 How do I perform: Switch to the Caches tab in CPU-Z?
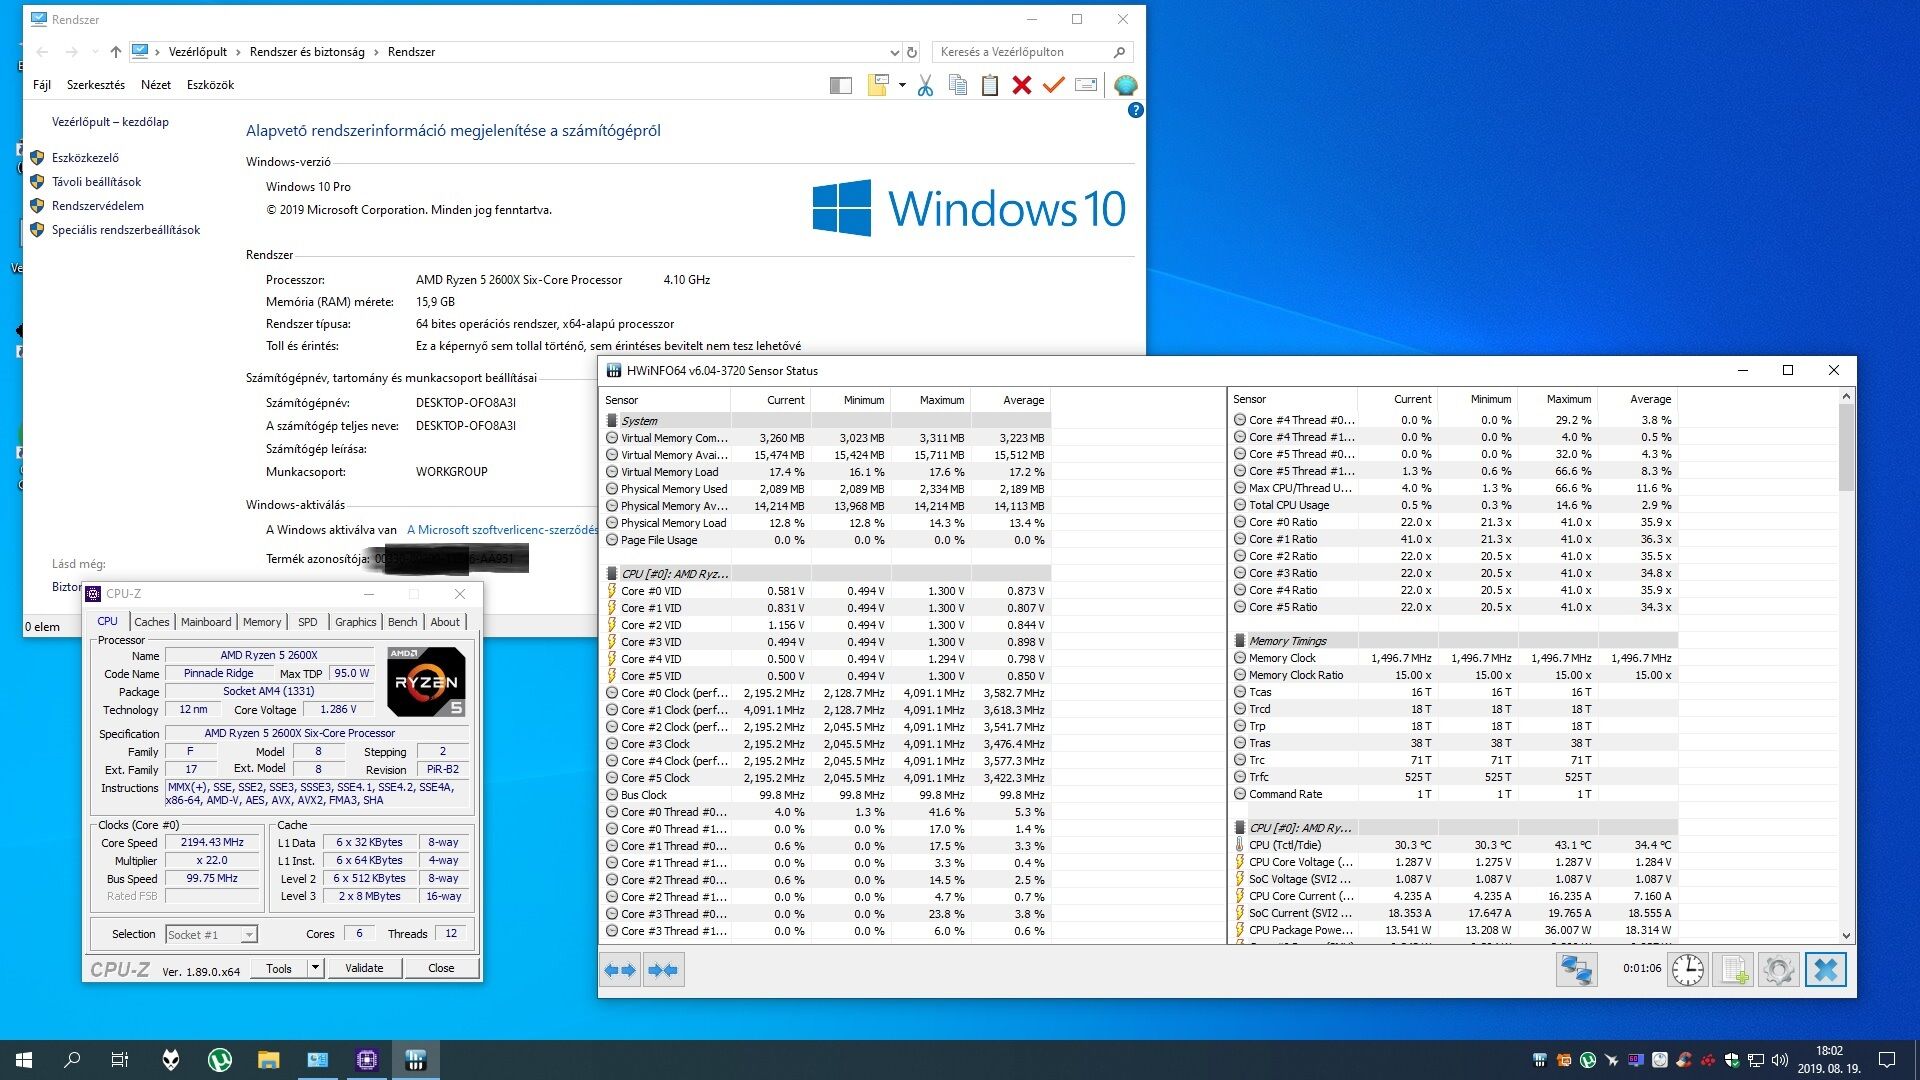click(x=152, y=622)
